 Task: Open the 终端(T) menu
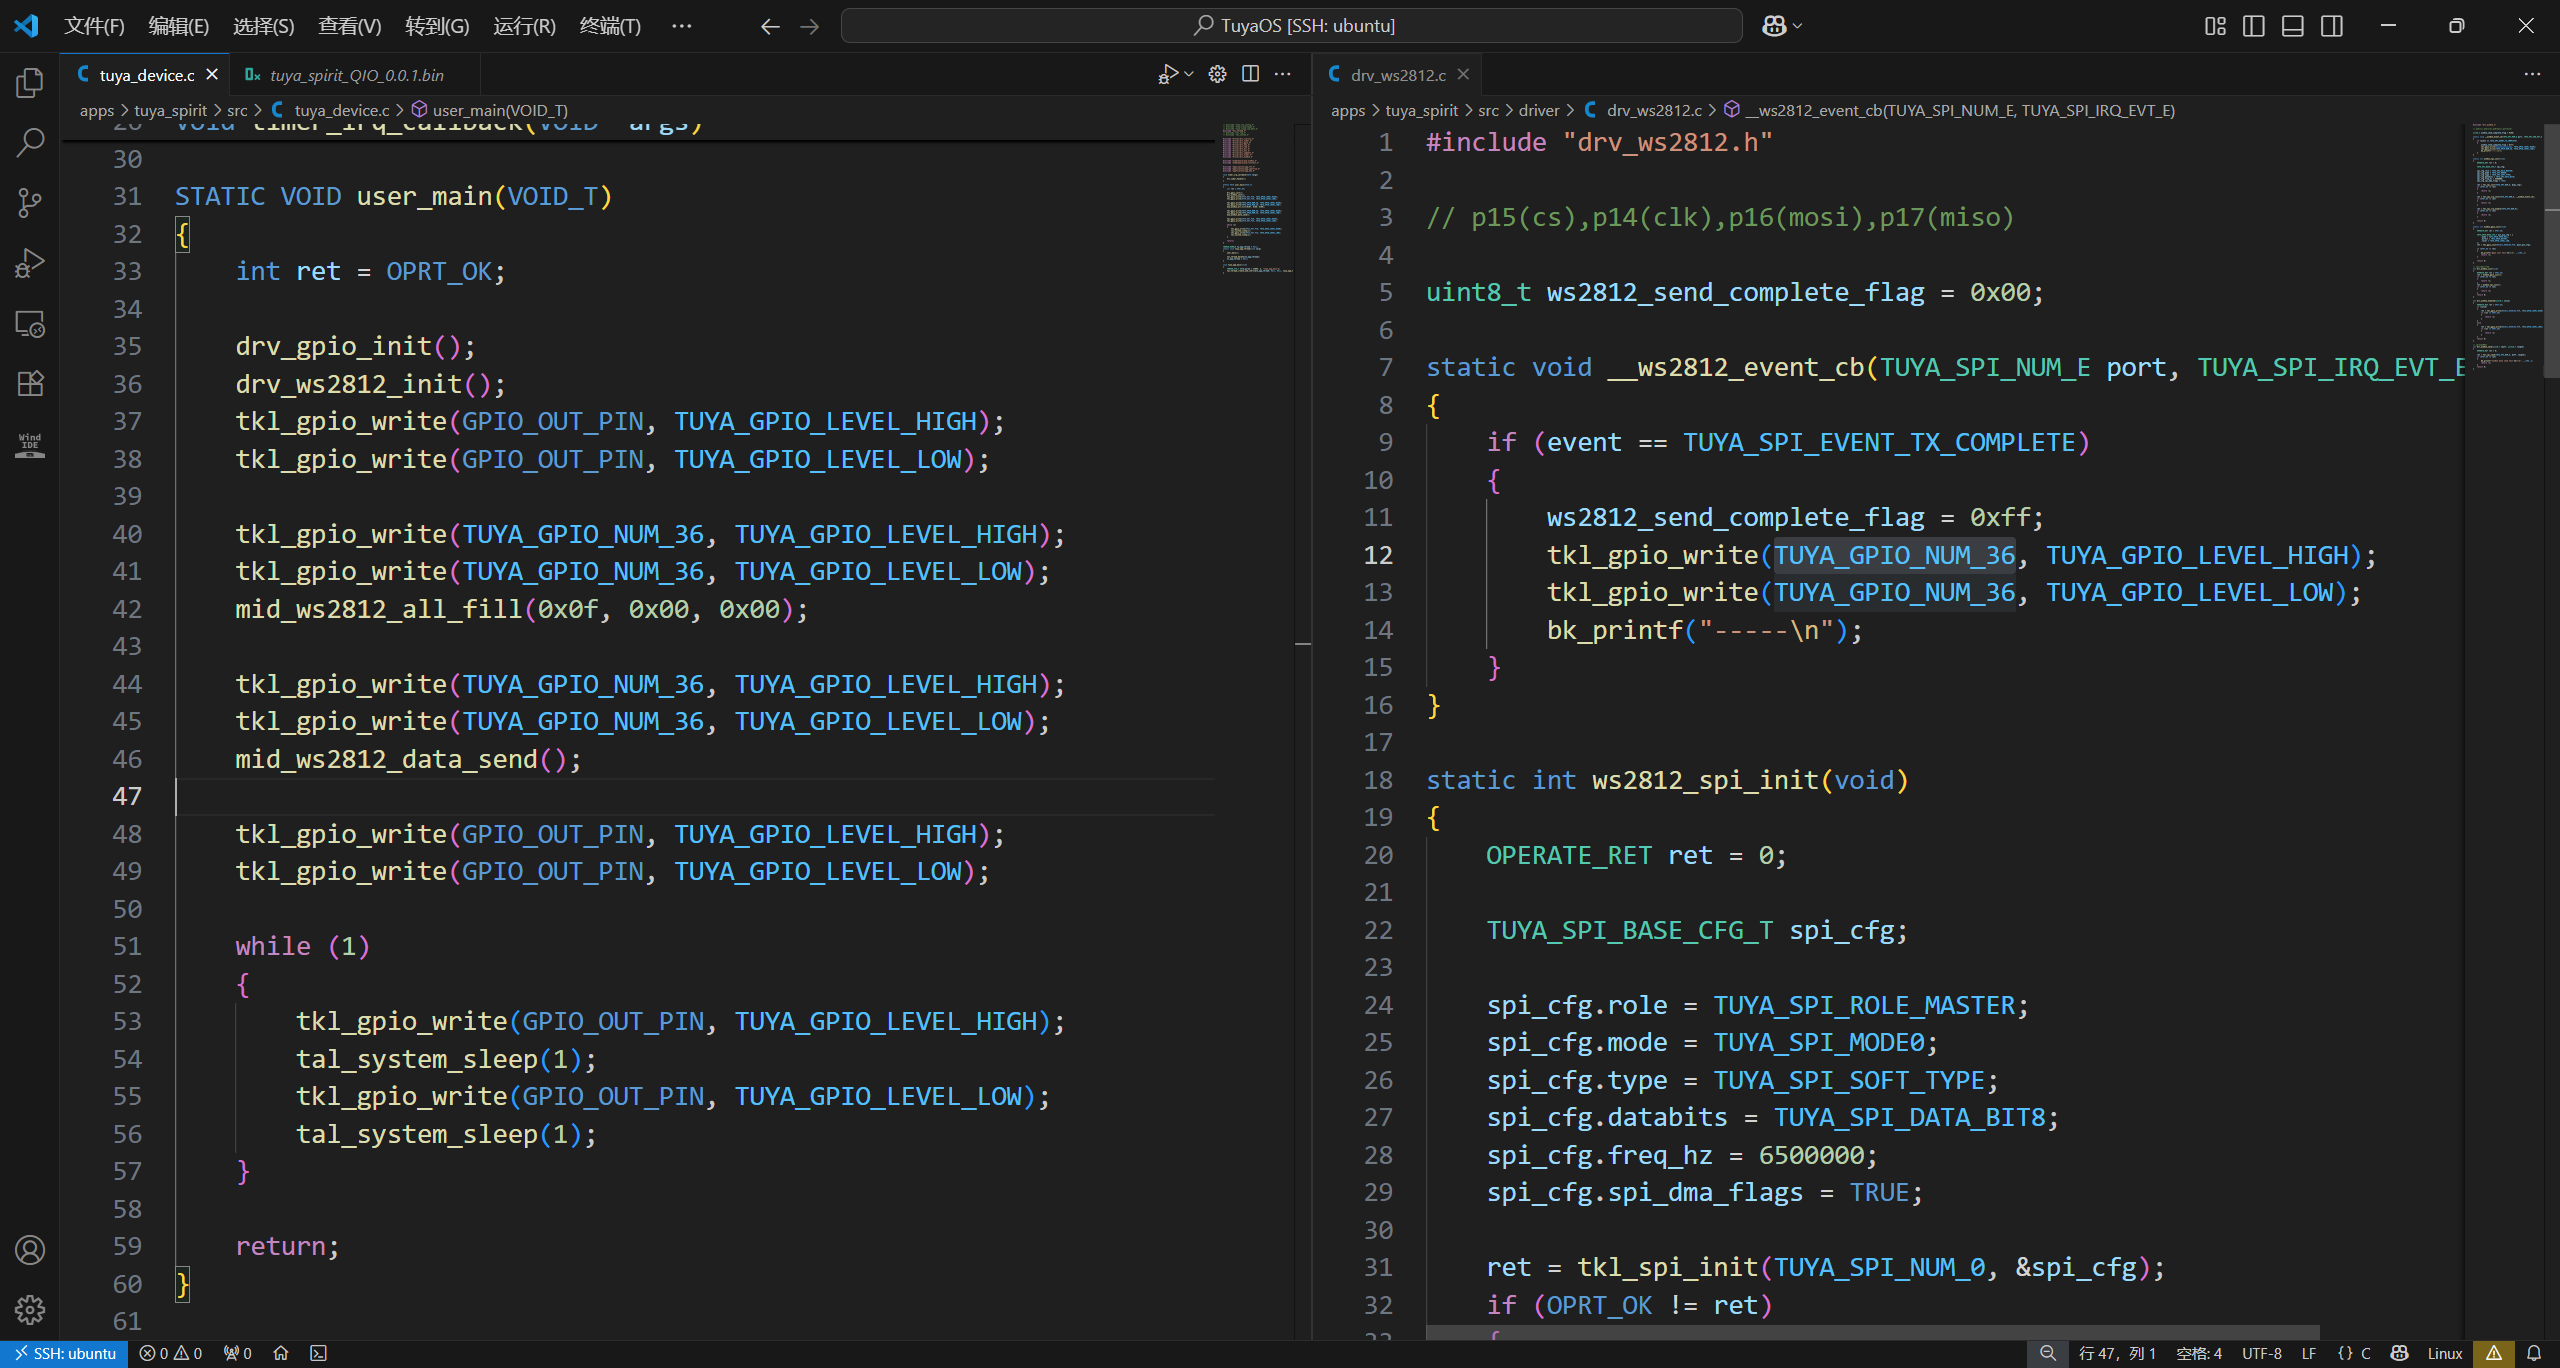pyautogui.click(x=610, y=27)
